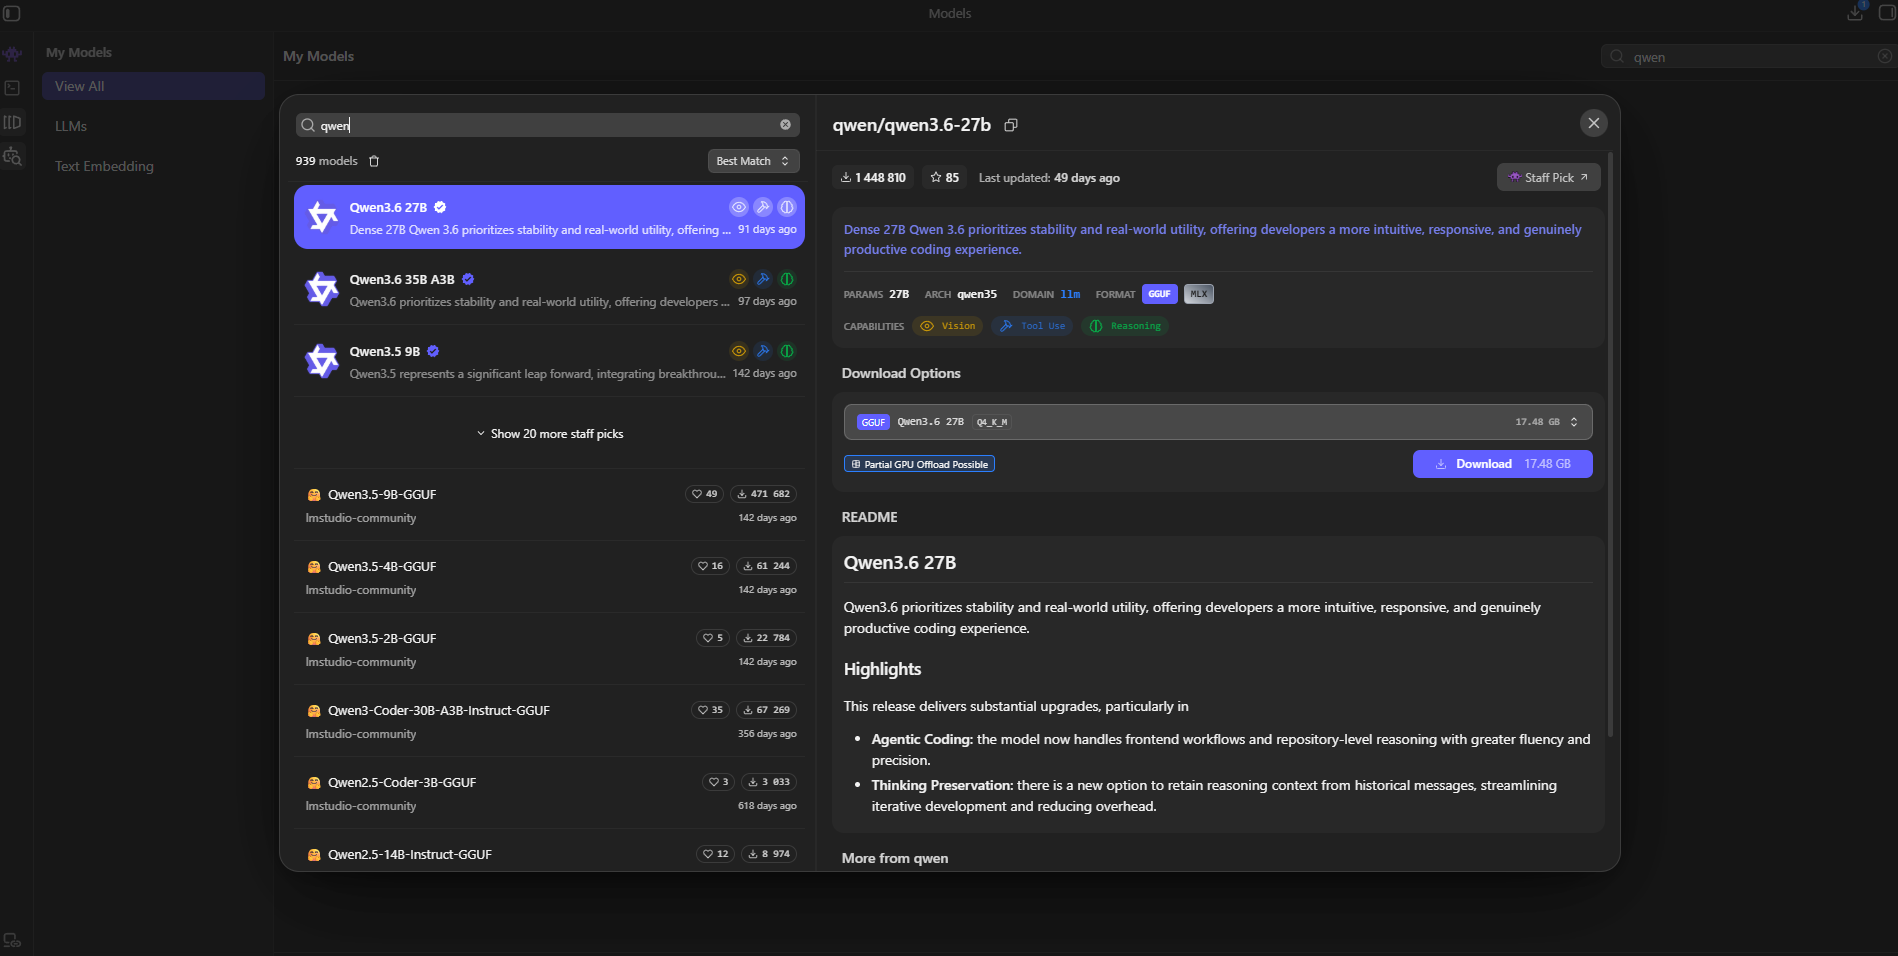
Task: Click the model details panel scrollbar
Action: [x=1610, y=445]
